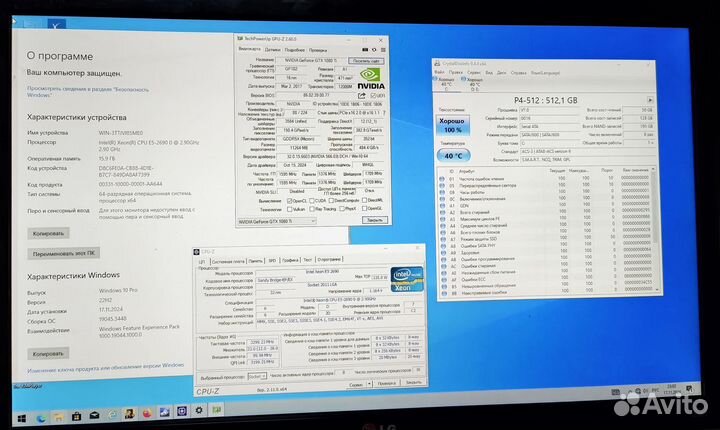The height and width of the screenshot is (430, 720).
Task: Toggle the PhysX checkbox in GPU-Z
Action: [342, 209]
